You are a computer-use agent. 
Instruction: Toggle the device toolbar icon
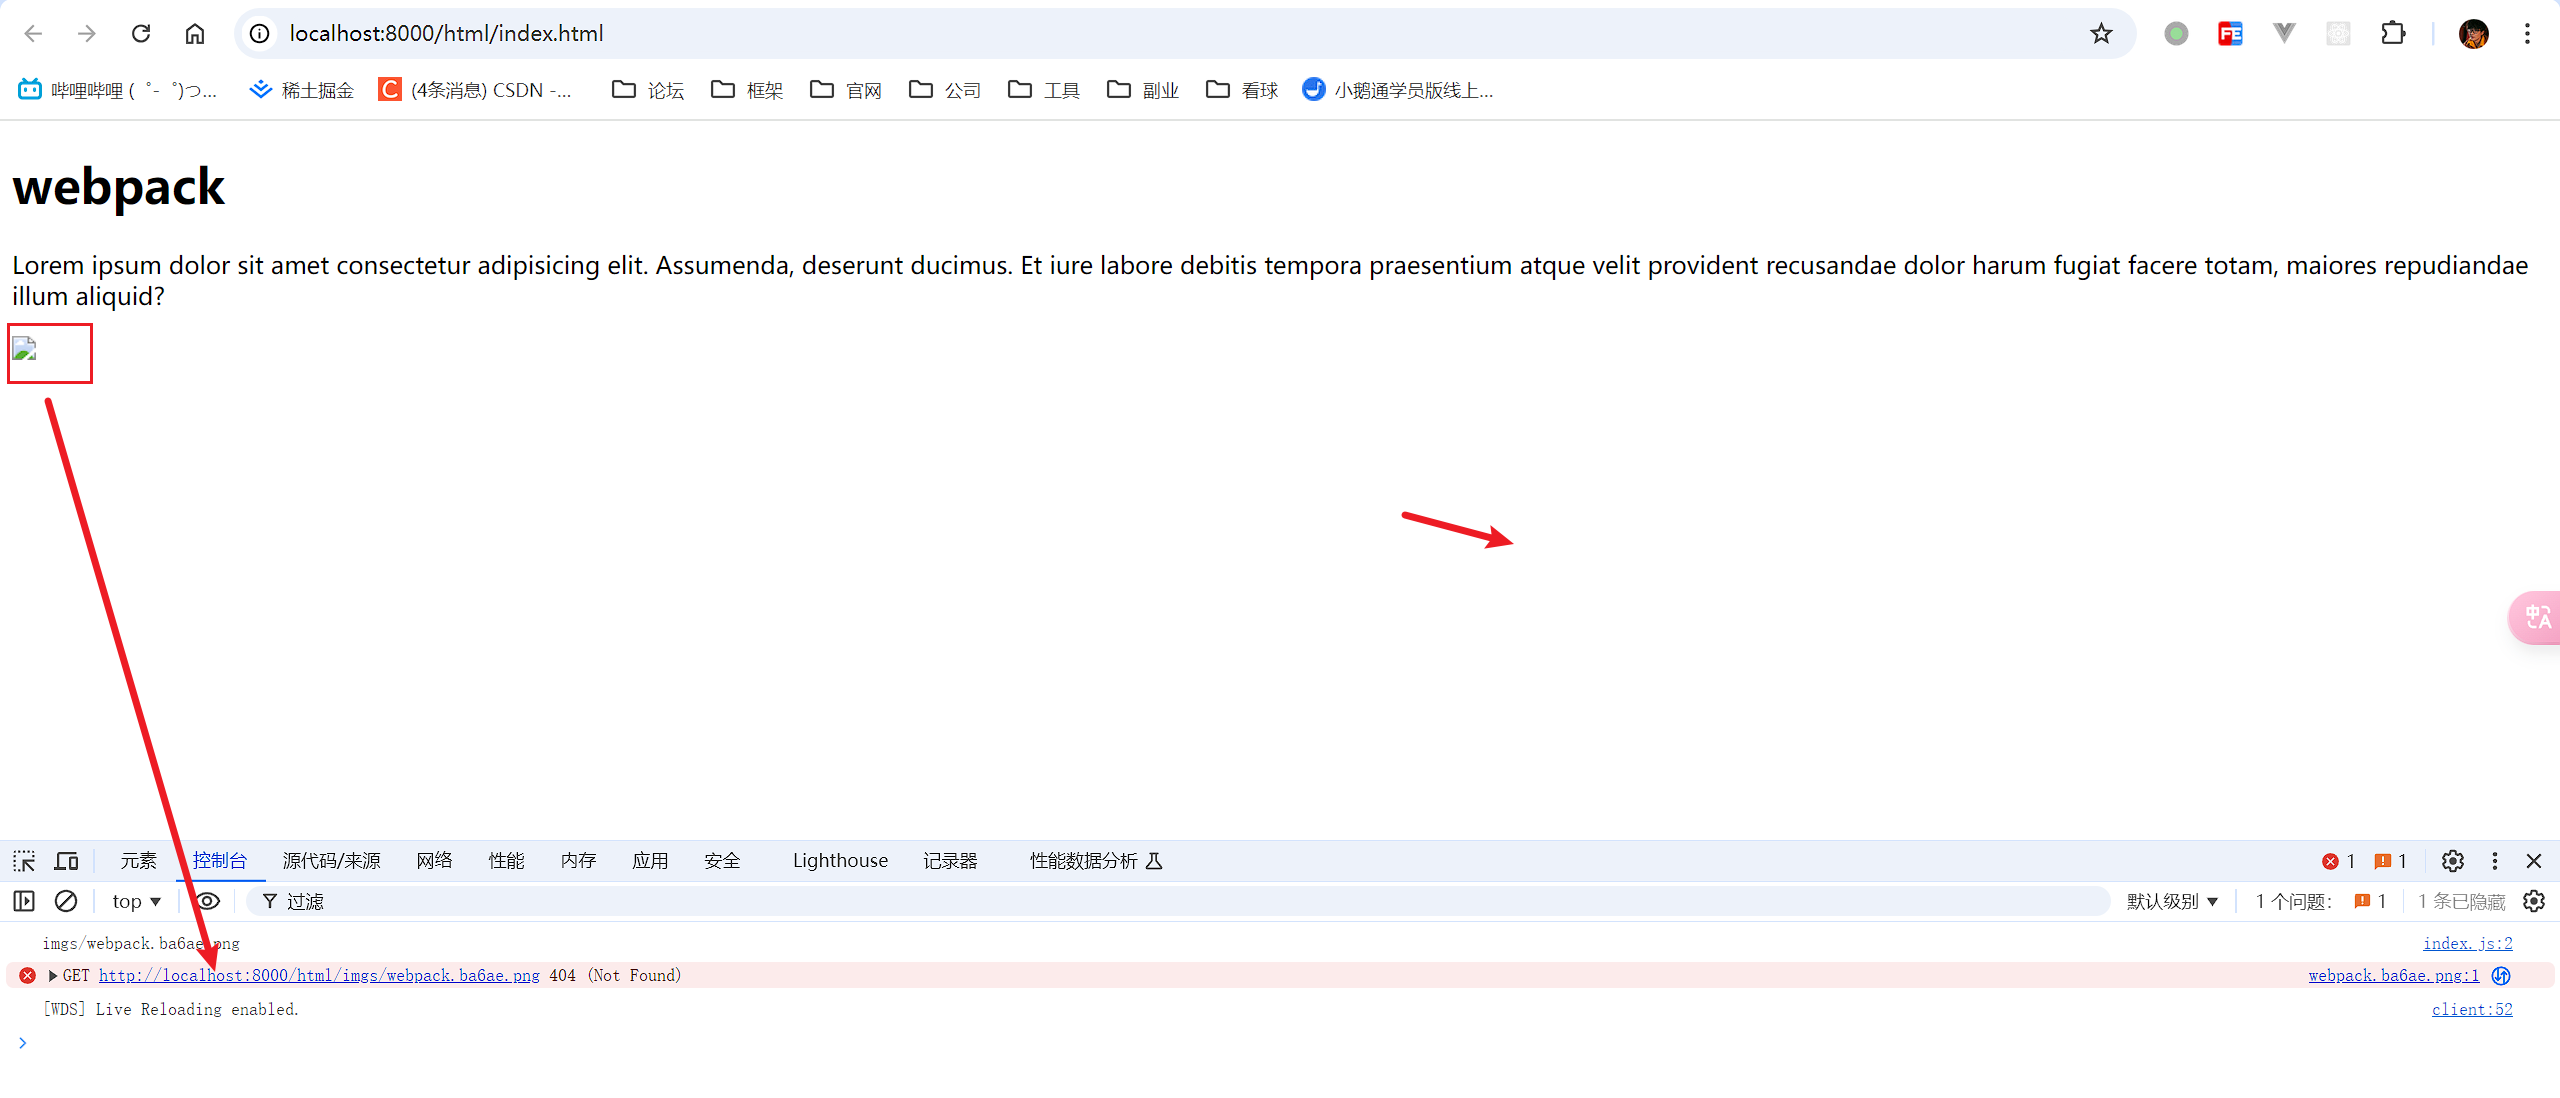[x=67, y=861]
